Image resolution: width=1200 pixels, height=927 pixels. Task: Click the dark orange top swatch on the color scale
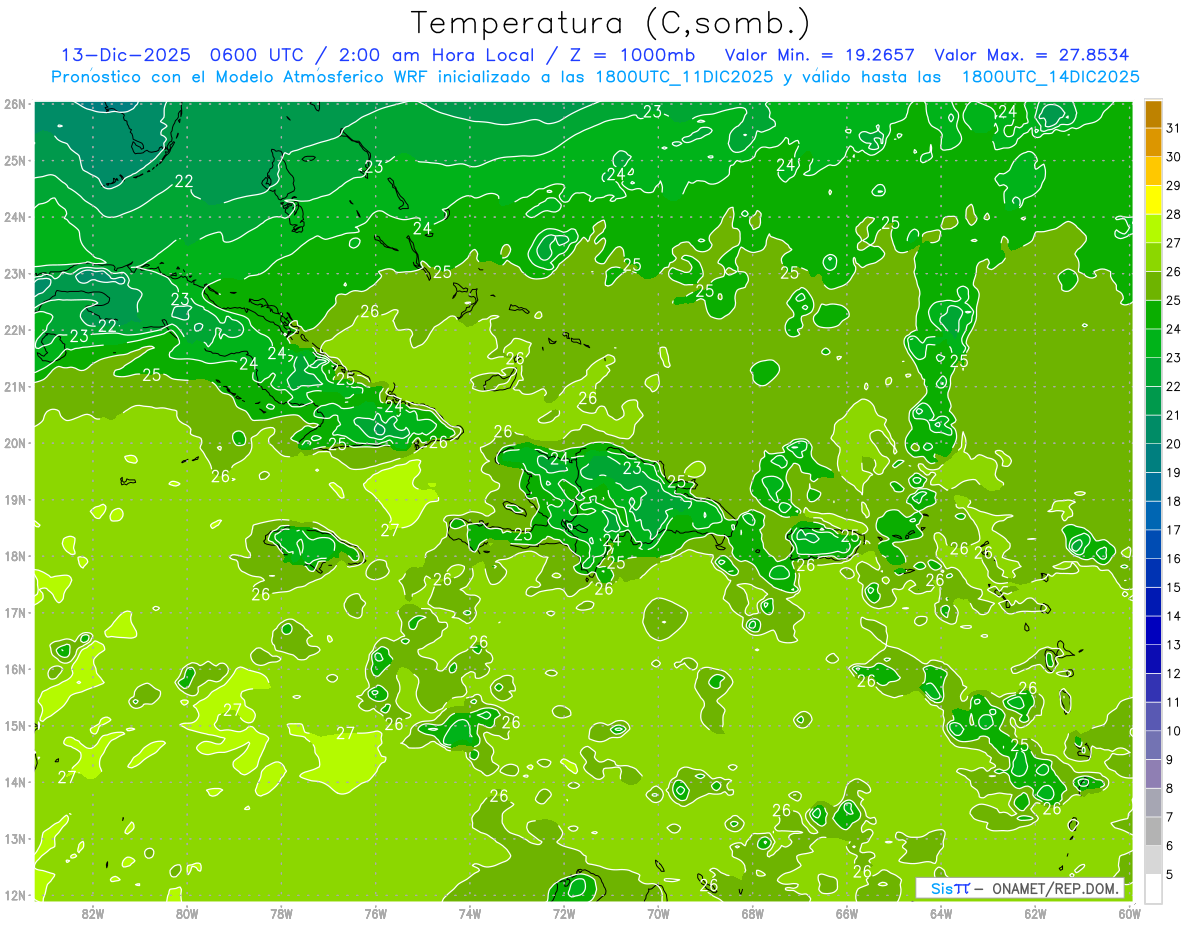(1154, 114)
